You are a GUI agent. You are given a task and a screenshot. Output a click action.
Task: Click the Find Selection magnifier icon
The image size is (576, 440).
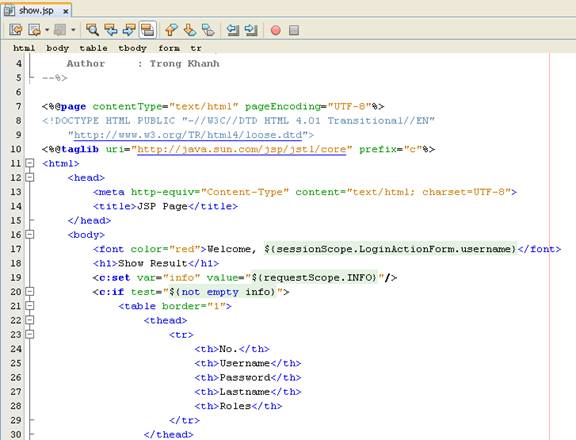pos(92,30)
